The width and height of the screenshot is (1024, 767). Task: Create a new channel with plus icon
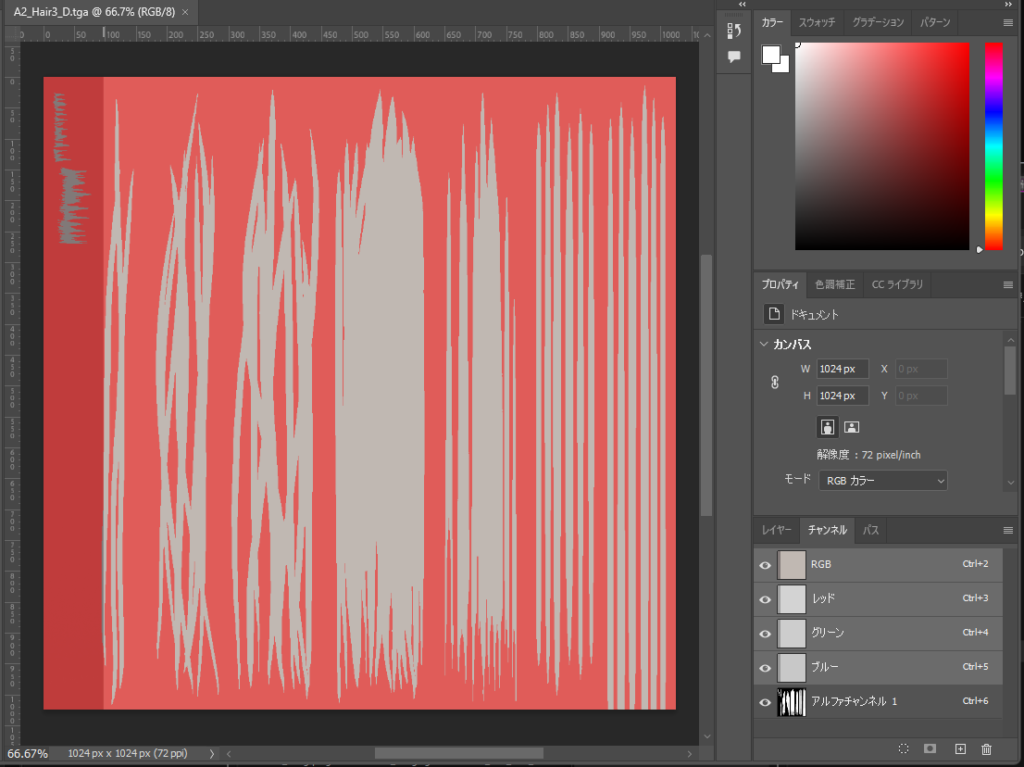pyautogui.click(x=960, y=749)
